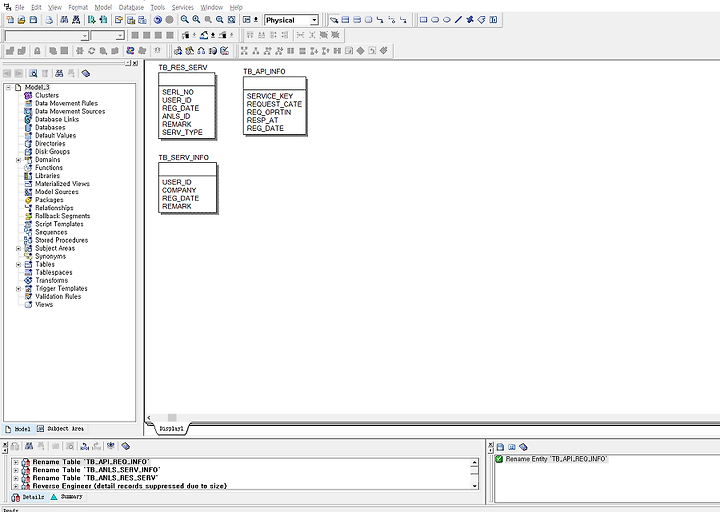This screenshot has height=512, width=720.
Task: Save the model with the floppy icon
Action: (33, 20)
